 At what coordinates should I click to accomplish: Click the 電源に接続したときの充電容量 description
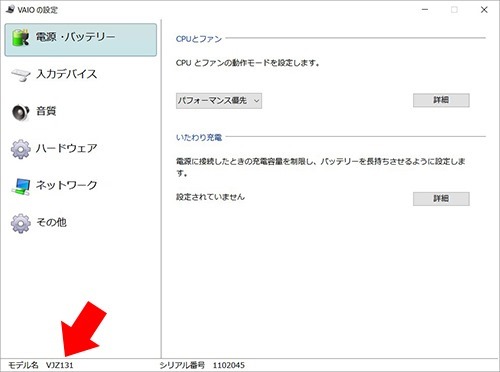click(x=320, y=167)
